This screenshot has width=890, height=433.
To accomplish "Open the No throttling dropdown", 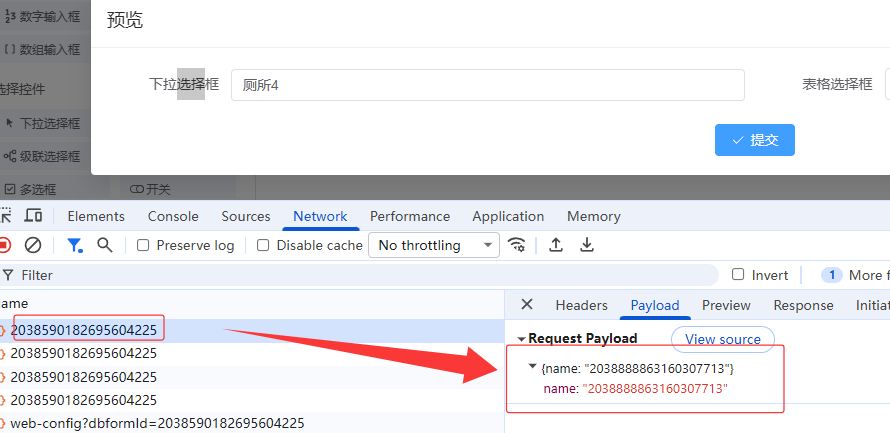I will click(x=434, y=245).
